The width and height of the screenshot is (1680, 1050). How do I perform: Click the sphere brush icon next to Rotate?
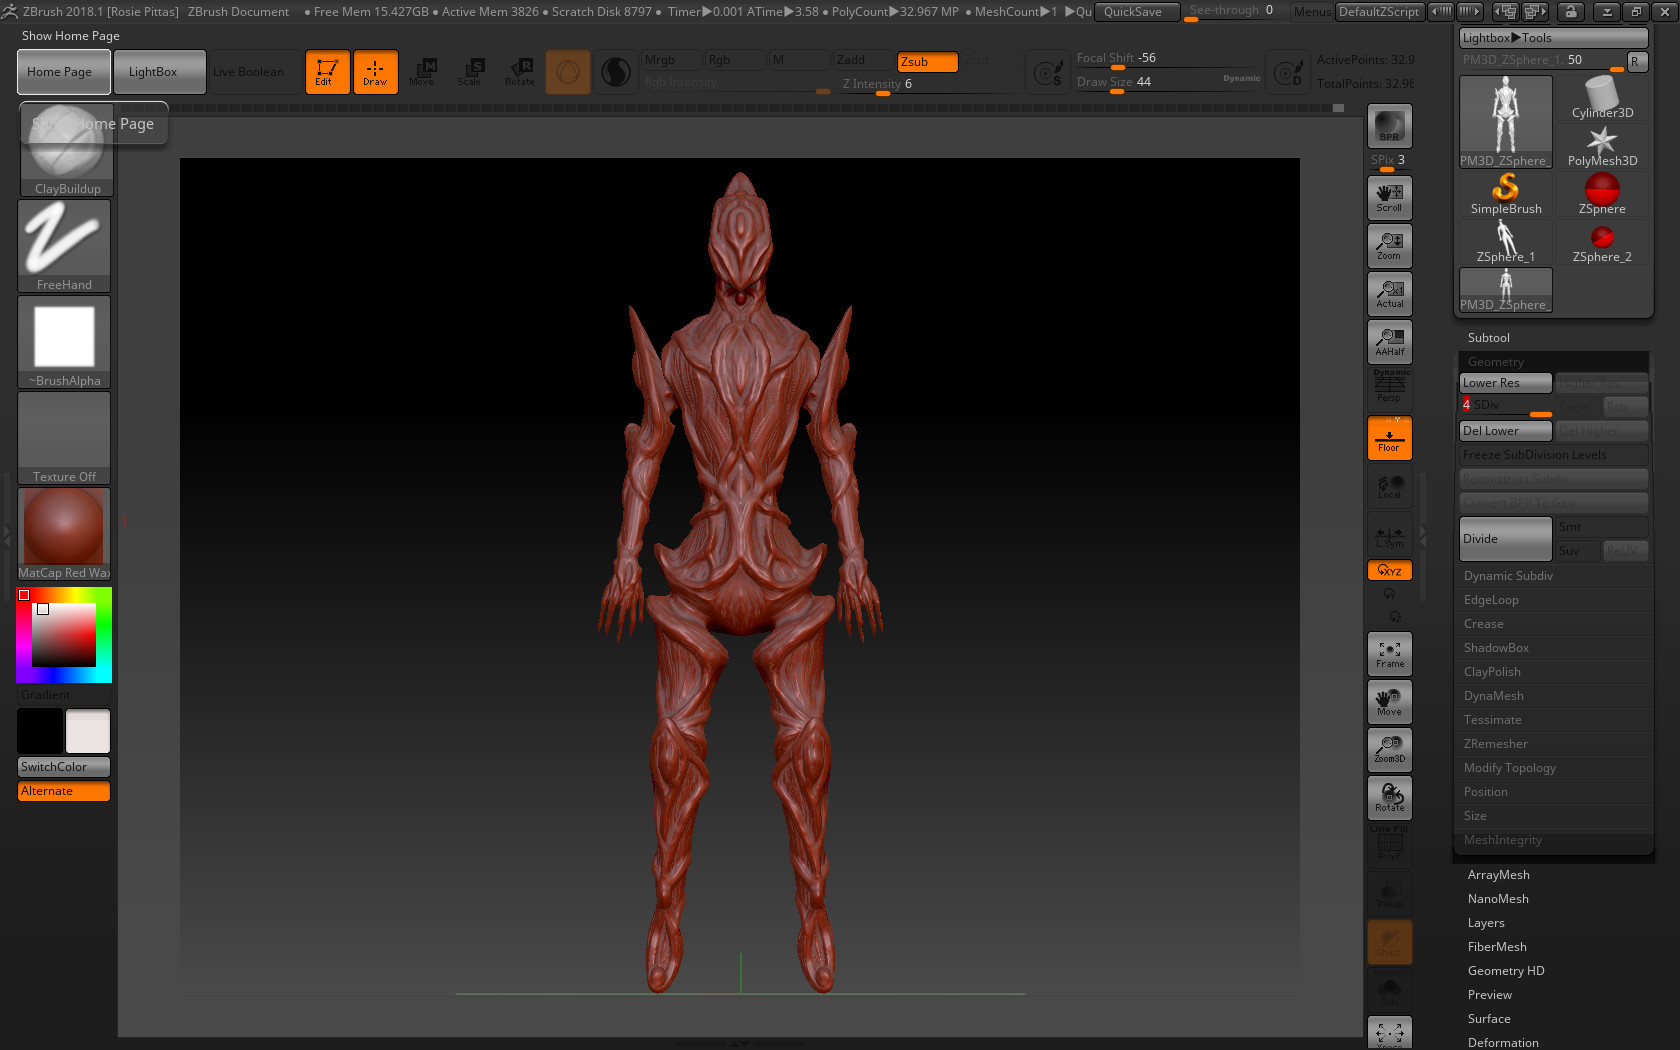pos(568,72)
